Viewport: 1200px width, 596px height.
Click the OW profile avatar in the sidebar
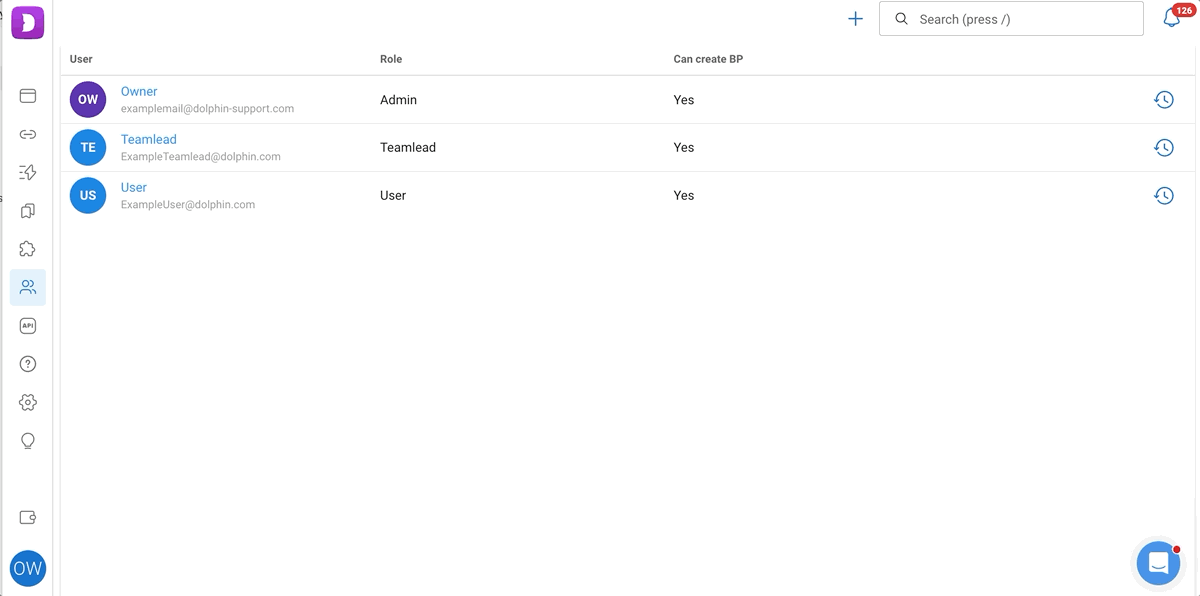point(28,568)
